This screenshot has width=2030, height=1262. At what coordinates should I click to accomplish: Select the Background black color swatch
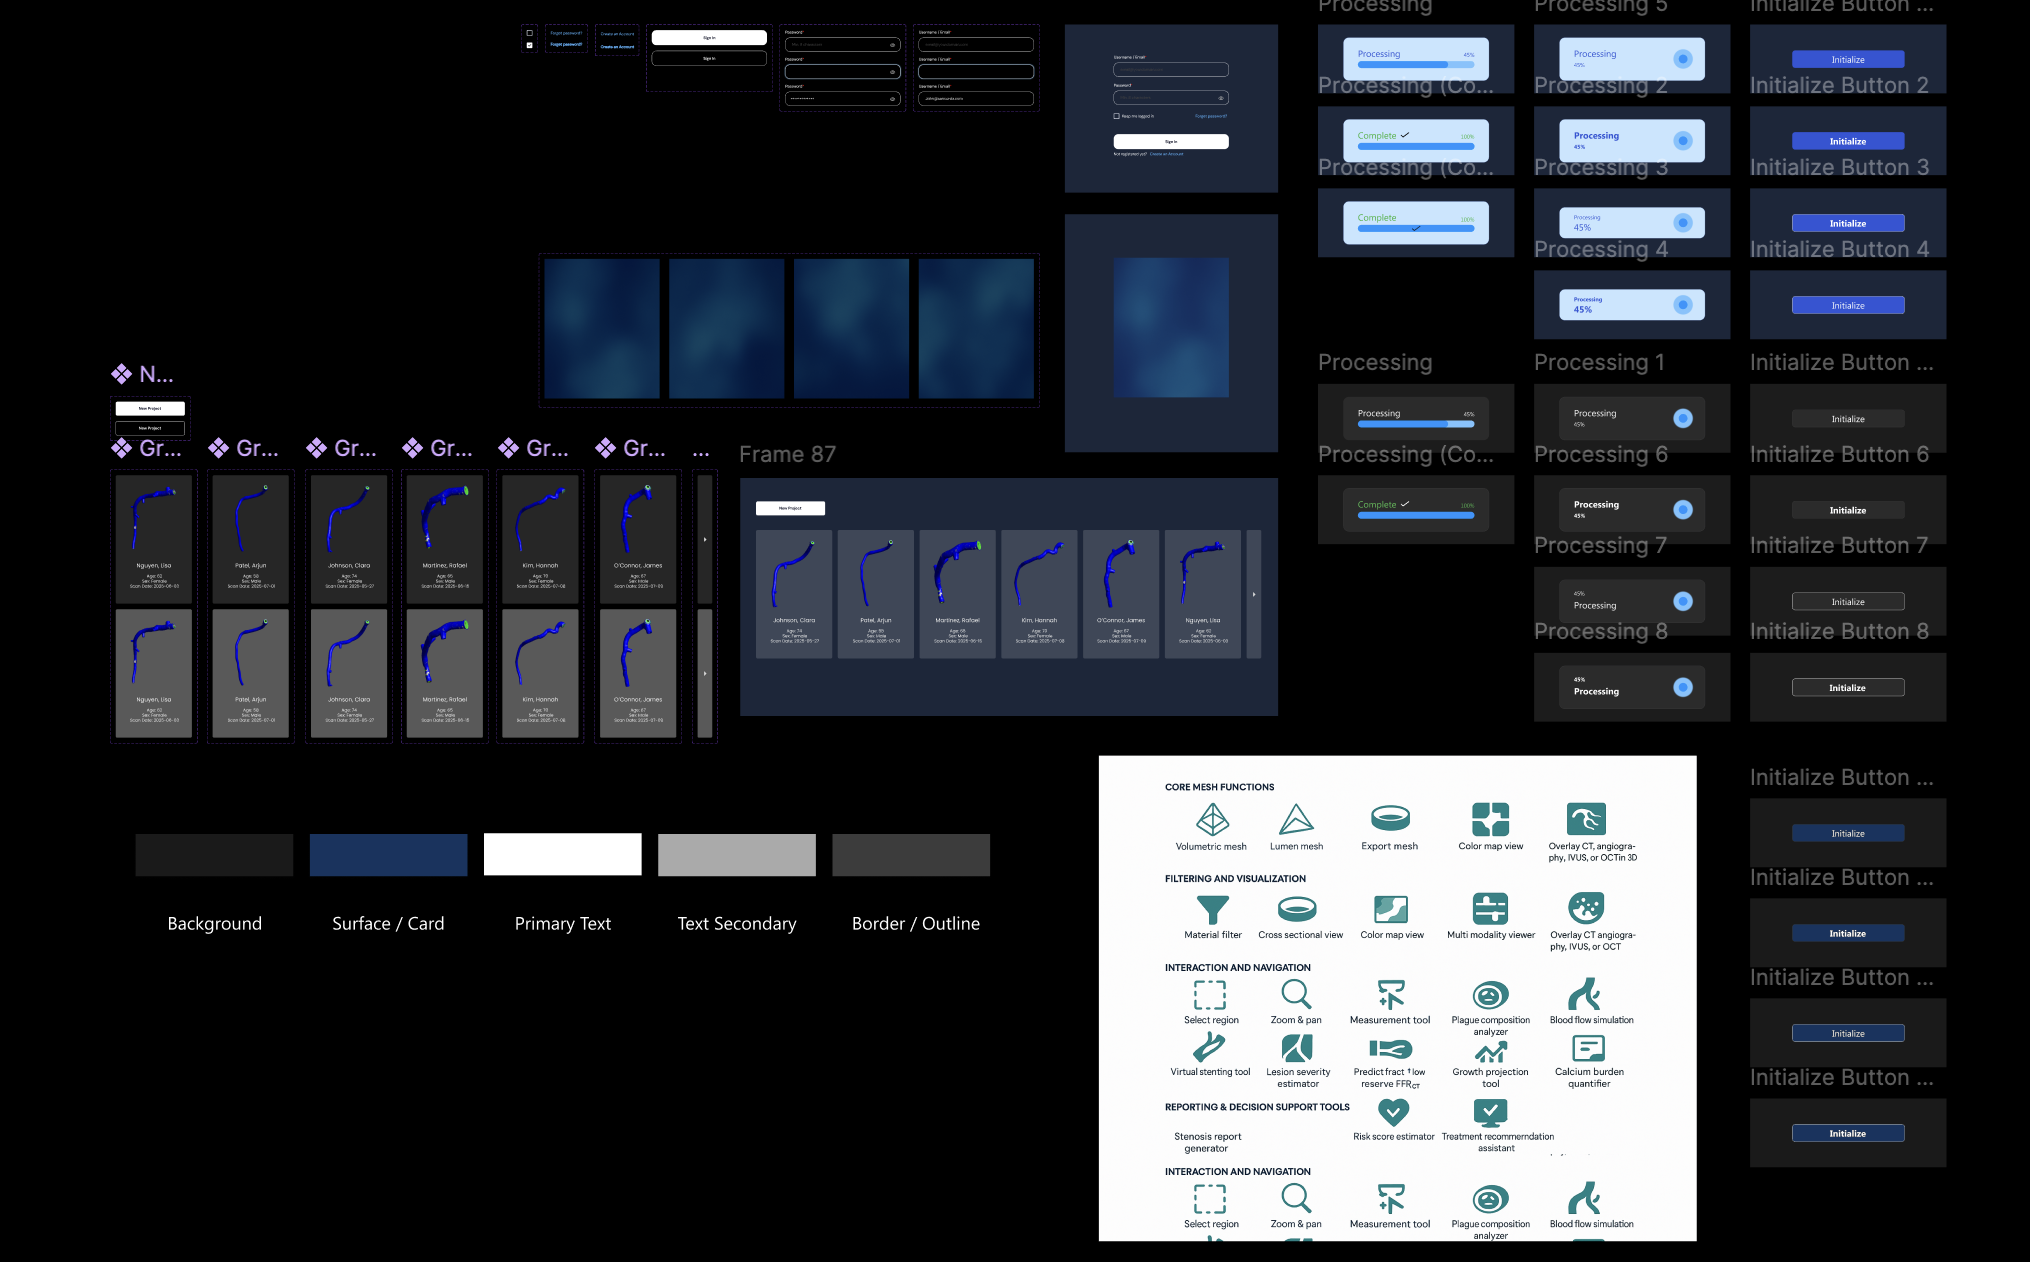[x=214, y=855]
